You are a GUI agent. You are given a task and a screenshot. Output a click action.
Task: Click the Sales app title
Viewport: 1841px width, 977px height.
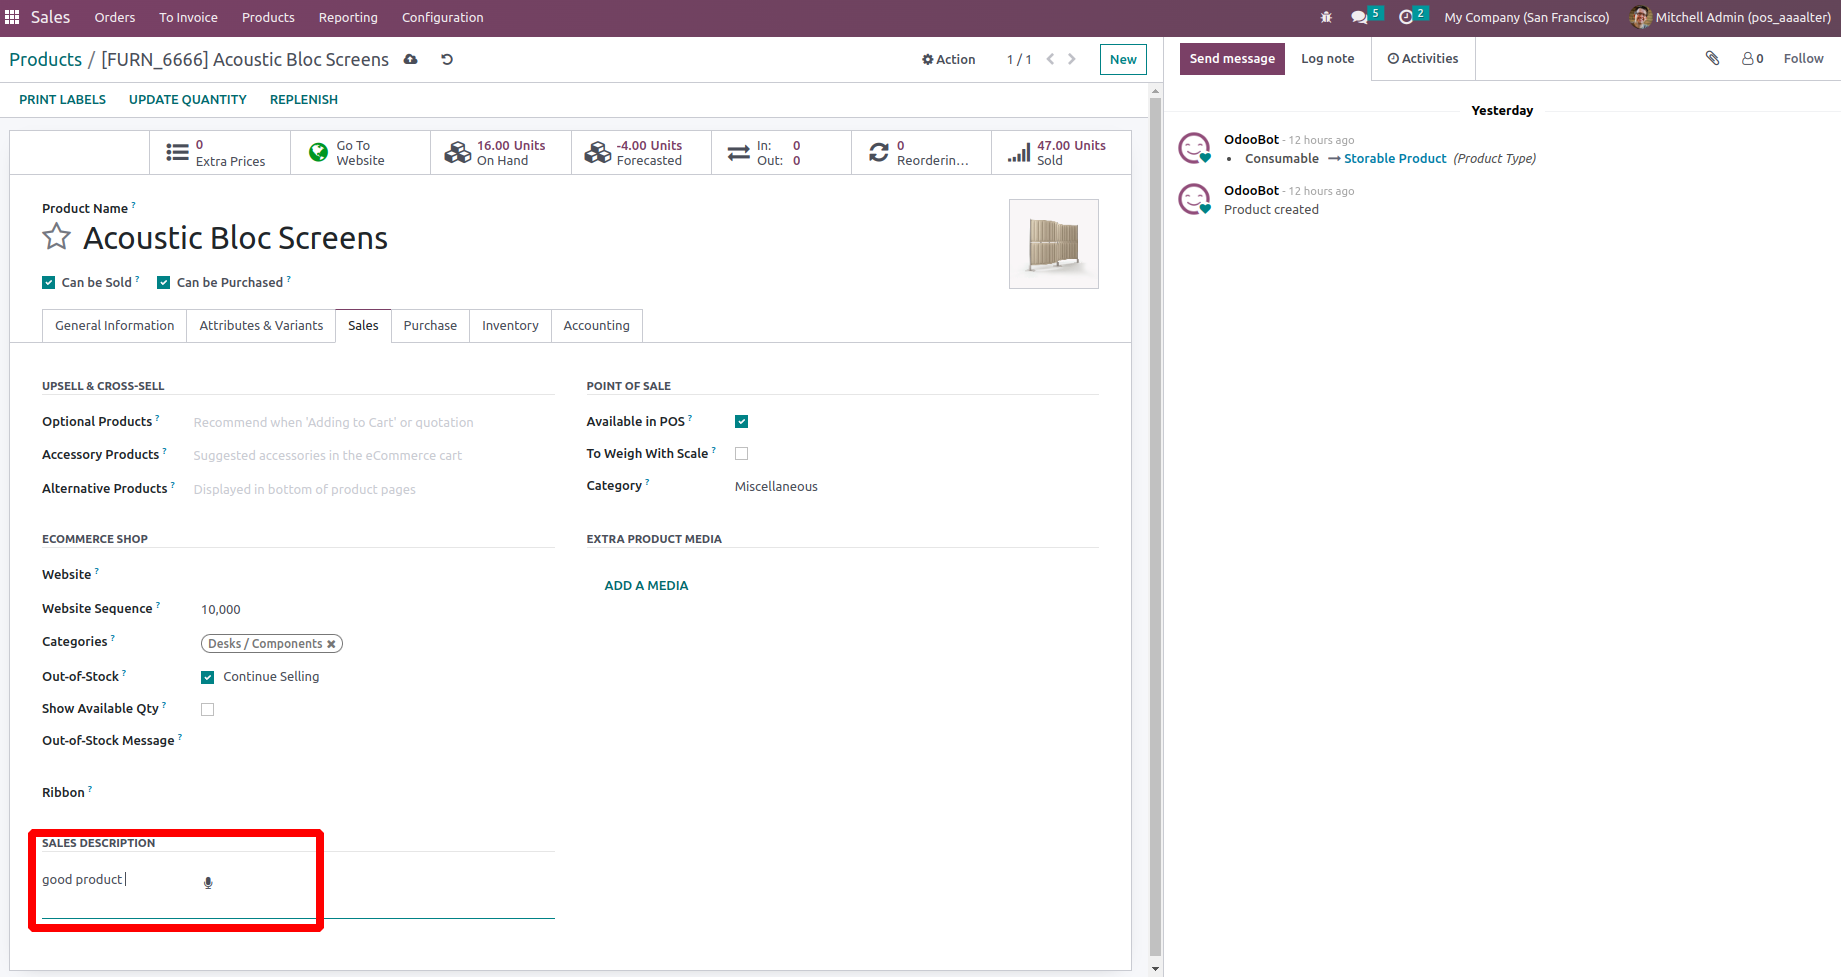[x=50, y=17]
